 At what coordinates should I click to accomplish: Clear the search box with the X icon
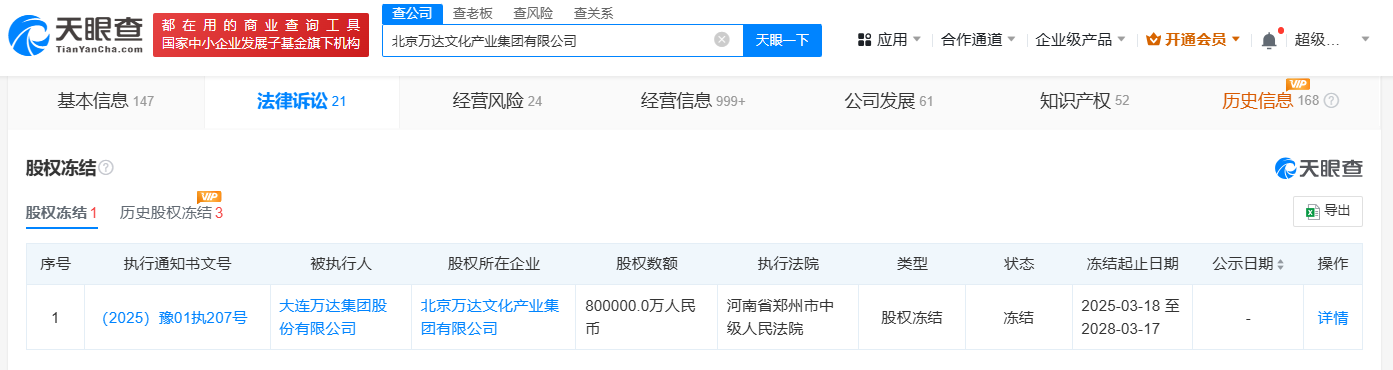coord(722,40)
